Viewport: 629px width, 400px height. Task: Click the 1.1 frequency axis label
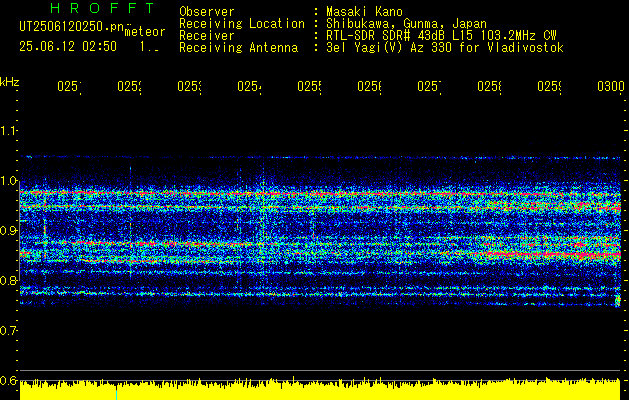click(9, 130)
